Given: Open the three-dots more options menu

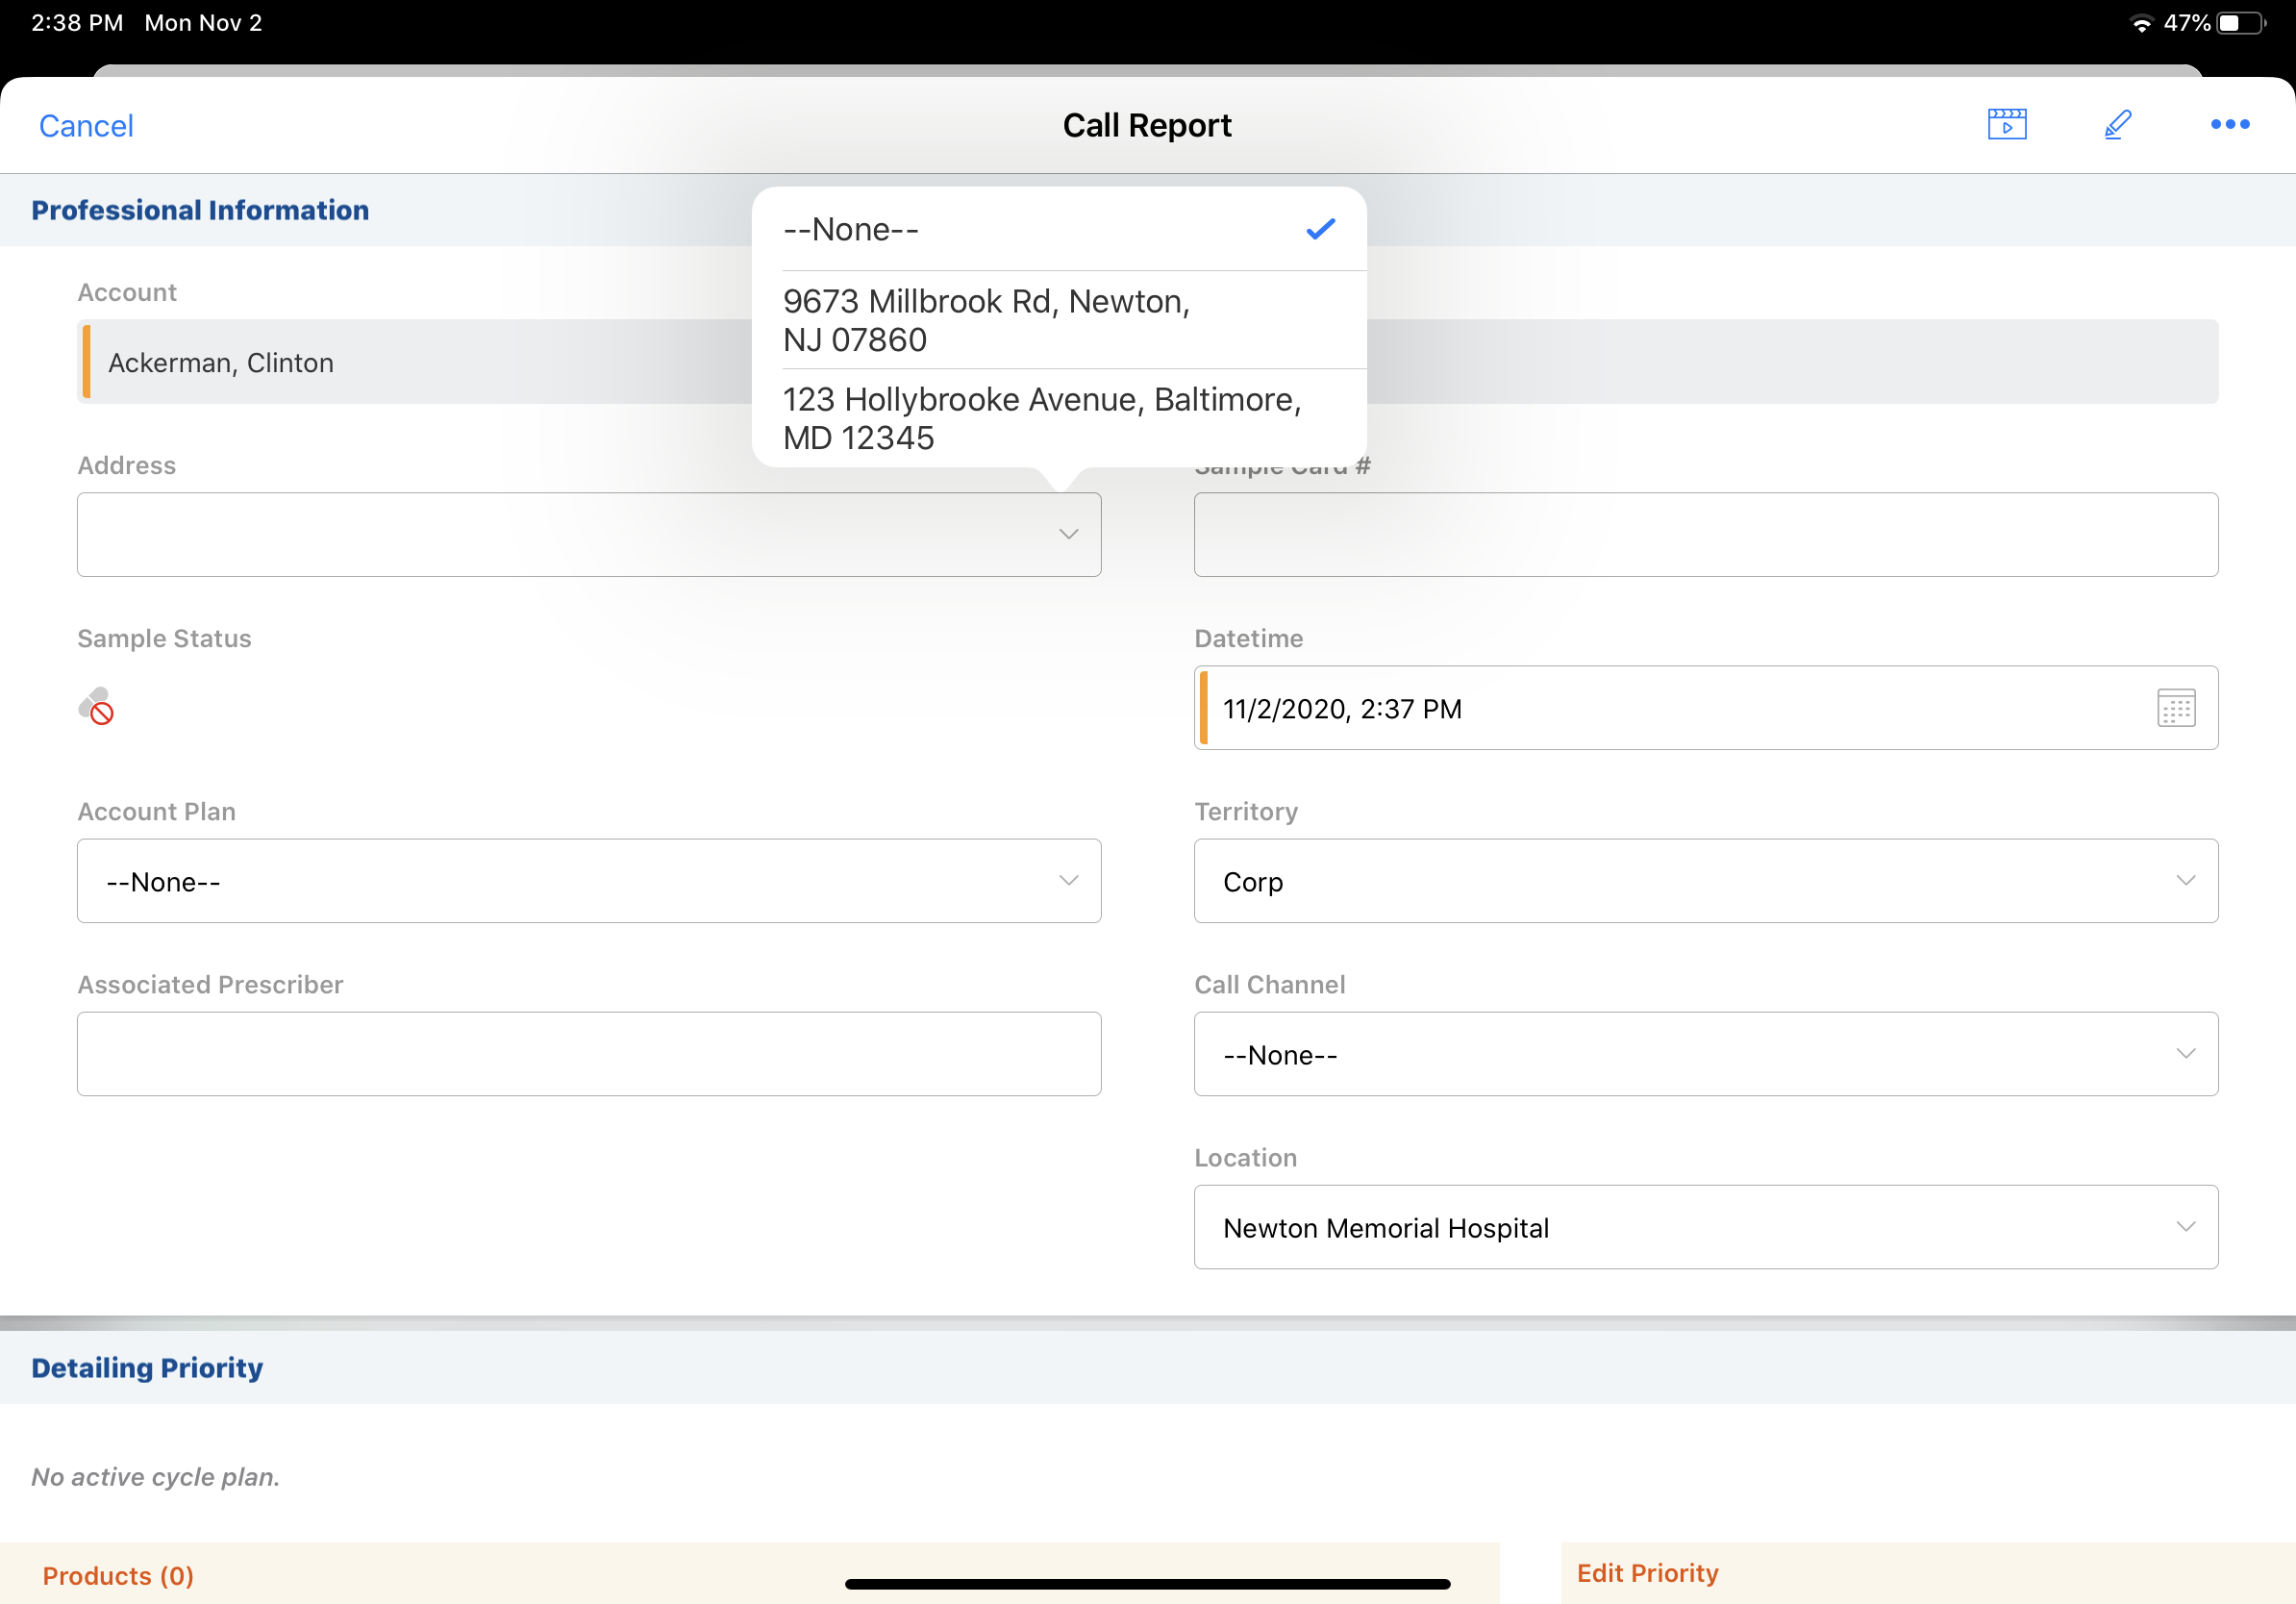Looking at the screenshot, I should [x=2229, y=125].
